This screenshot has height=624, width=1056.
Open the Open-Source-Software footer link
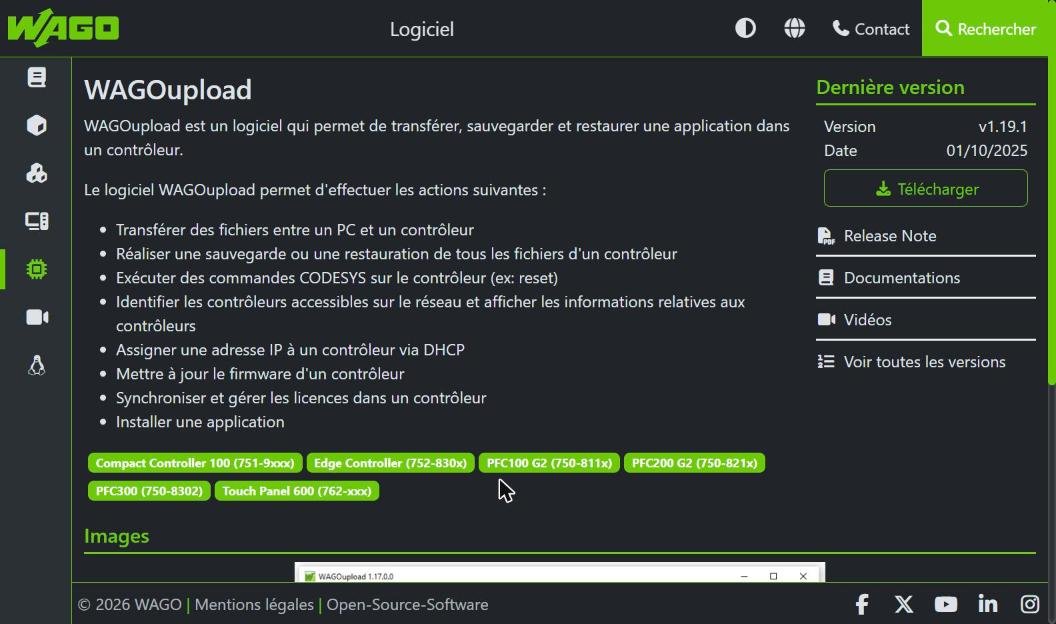tap(407, 604)
